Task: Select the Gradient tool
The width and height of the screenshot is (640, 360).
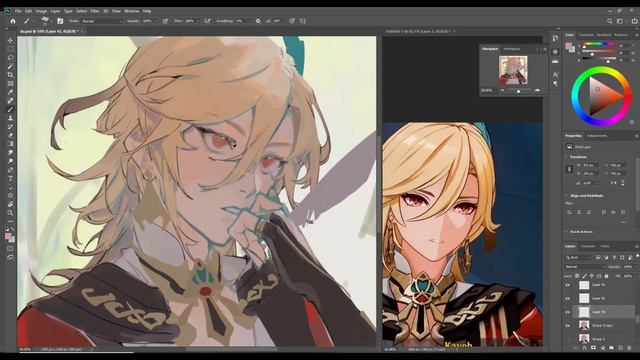Action: pos(11,144)
